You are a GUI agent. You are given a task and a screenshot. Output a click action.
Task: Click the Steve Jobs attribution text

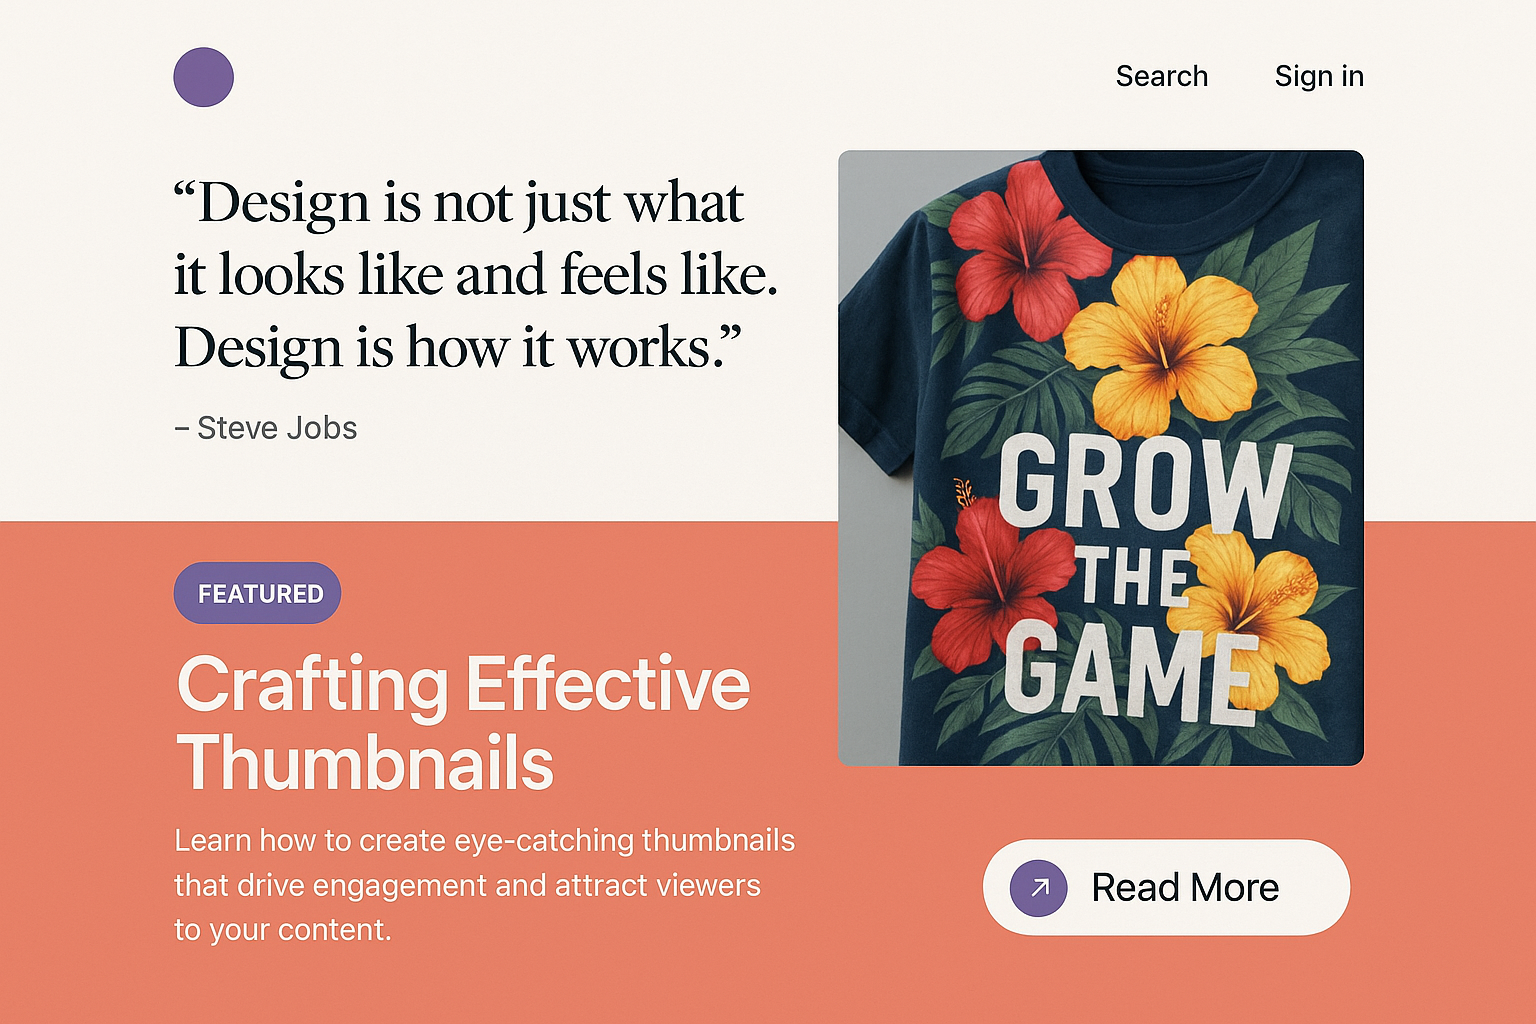coord(266,428)
